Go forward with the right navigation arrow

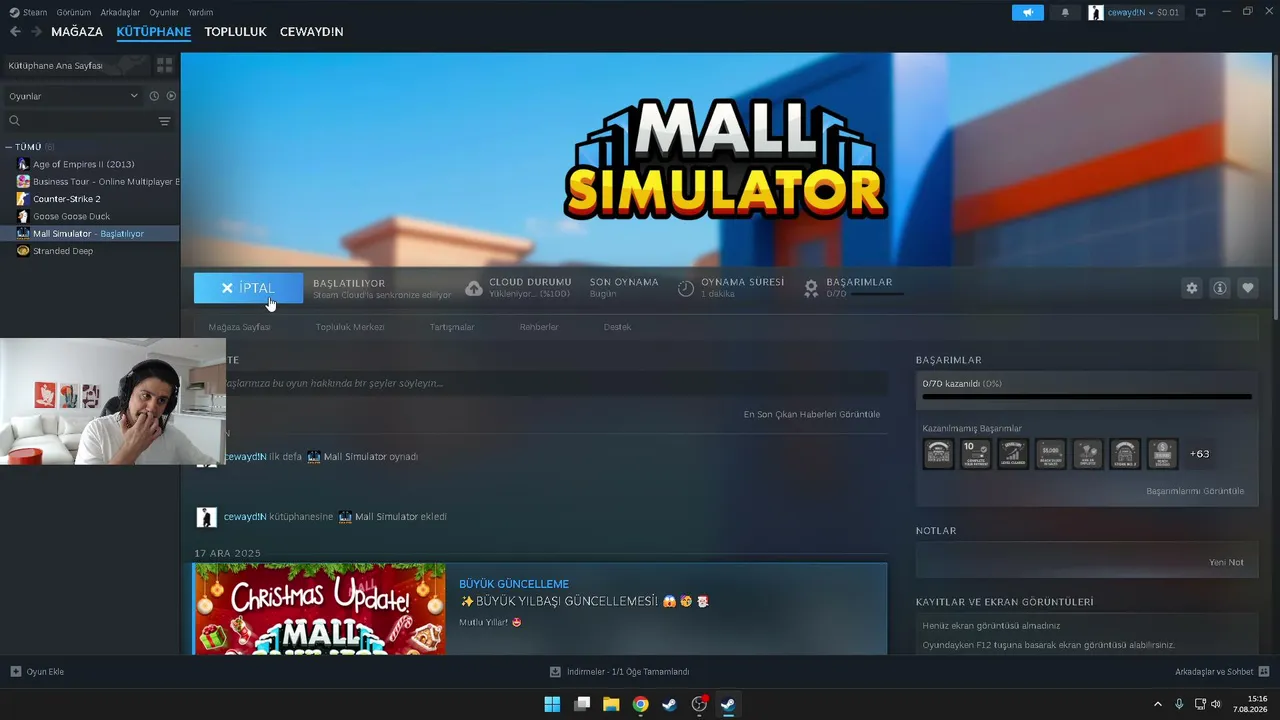(x=36, y=32)
